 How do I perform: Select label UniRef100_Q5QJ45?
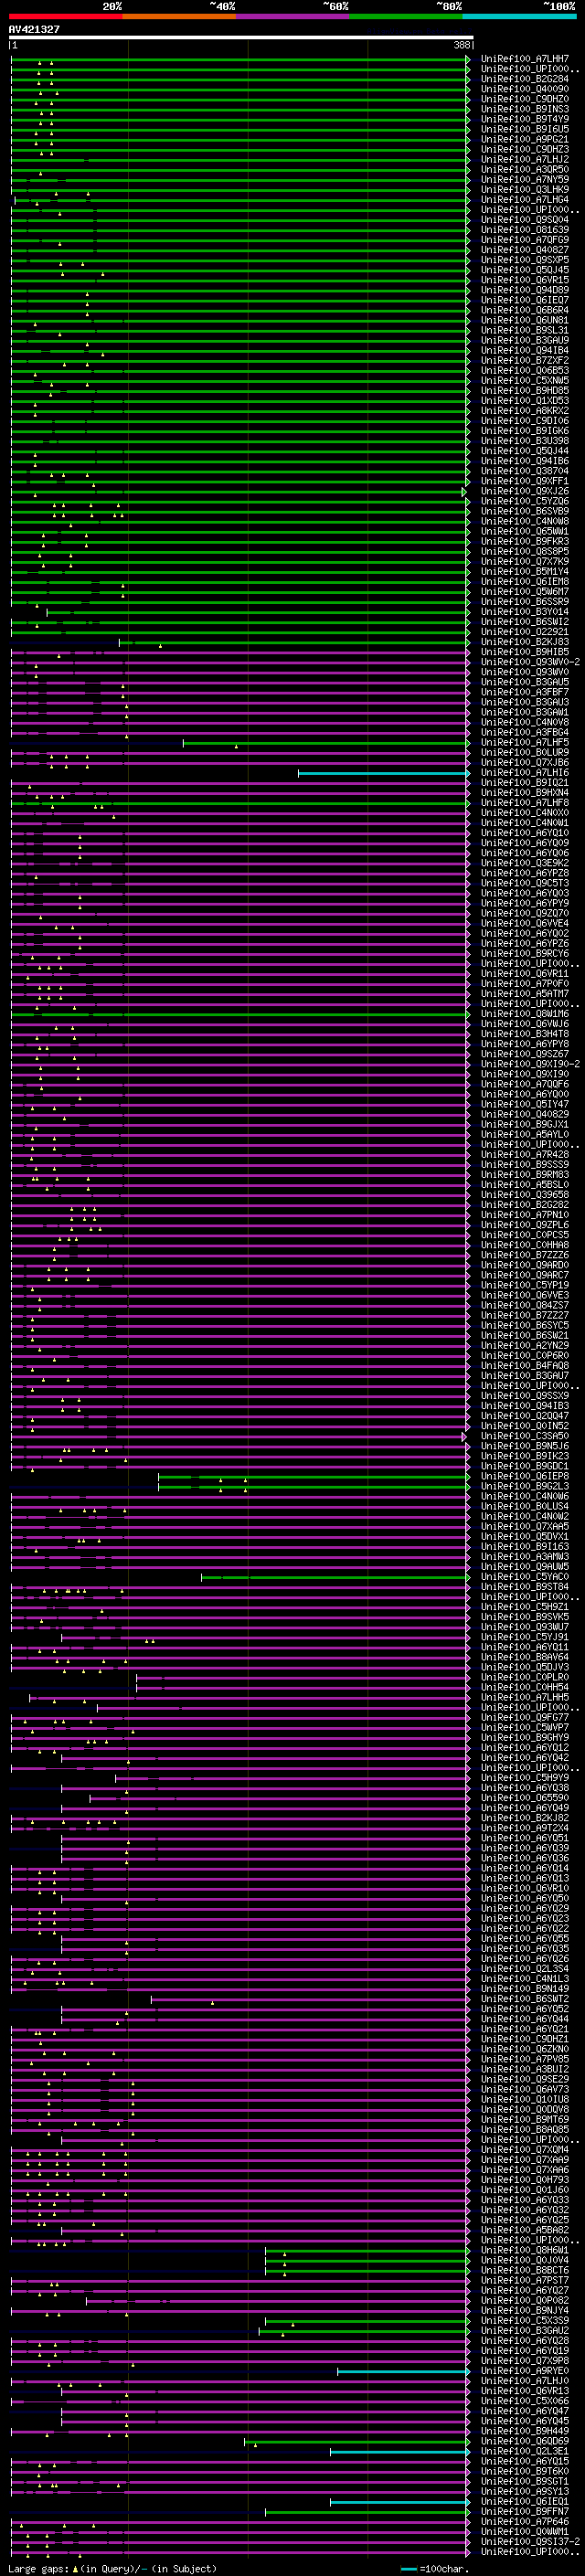click(x=525, y=270)
